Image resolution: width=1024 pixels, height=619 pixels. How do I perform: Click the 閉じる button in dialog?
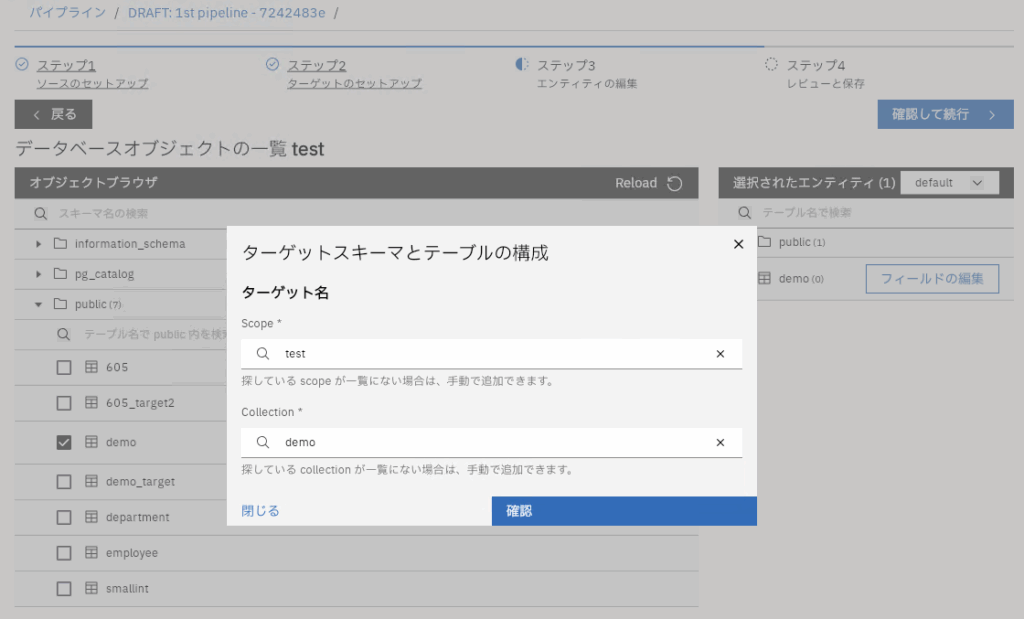[260, 511]
